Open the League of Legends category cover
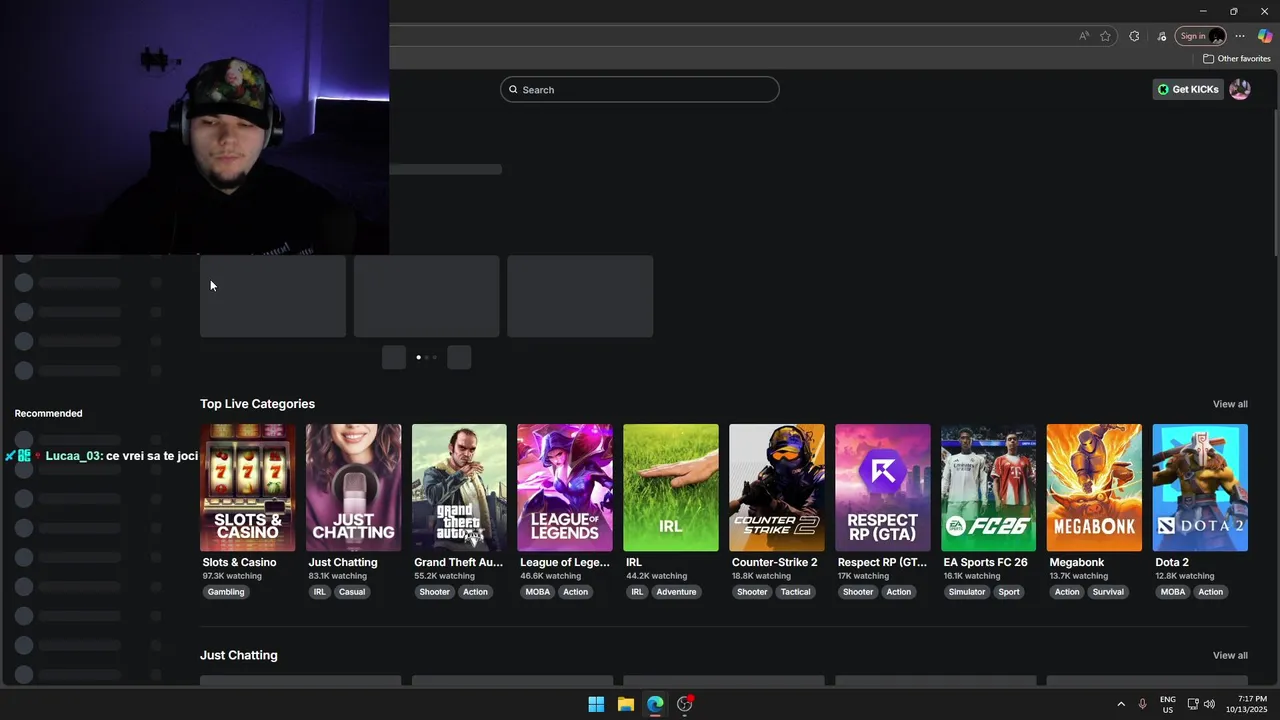The image size is (1280, 720). point(565,487)
